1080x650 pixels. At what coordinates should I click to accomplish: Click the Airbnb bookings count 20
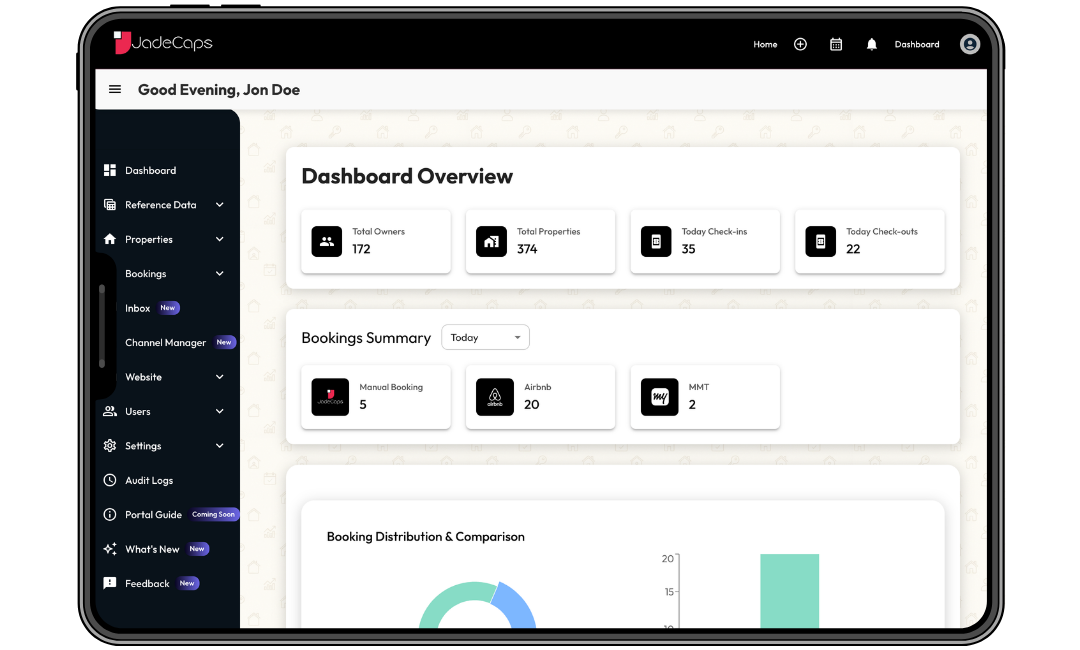(x=531, y=405)
